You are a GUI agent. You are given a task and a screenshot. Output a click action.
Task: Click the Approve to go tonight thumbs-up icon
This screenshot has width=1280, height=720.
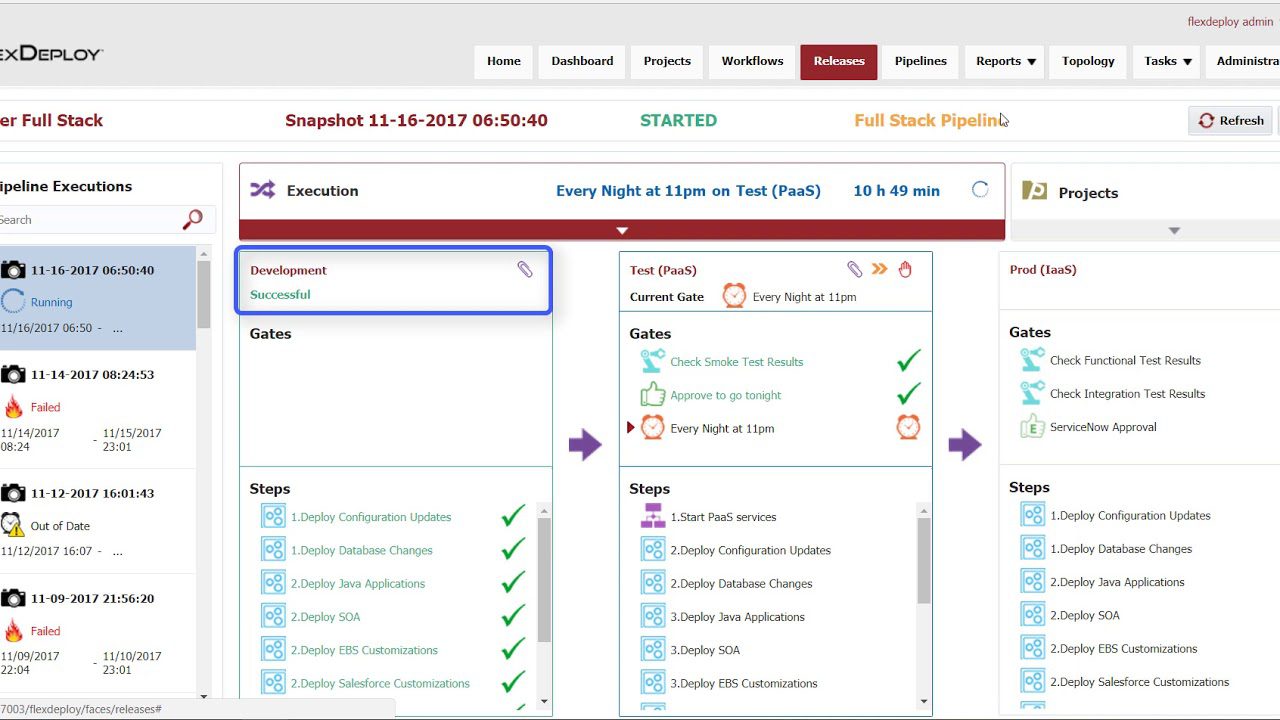(x=652, y=394)
